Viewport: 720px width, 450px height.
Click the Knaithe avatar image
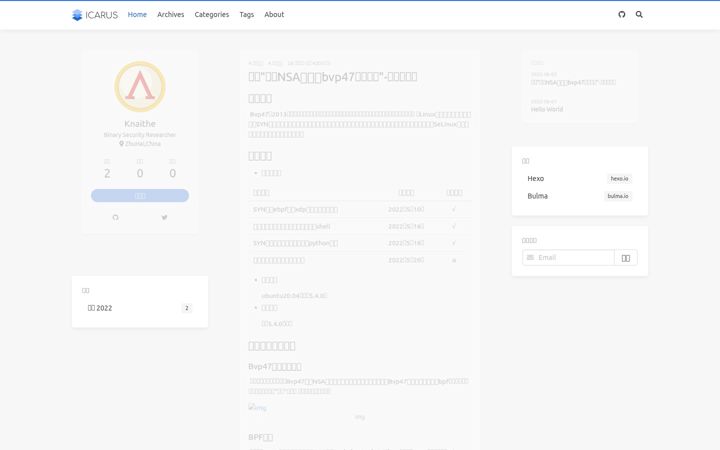(140, 87)
